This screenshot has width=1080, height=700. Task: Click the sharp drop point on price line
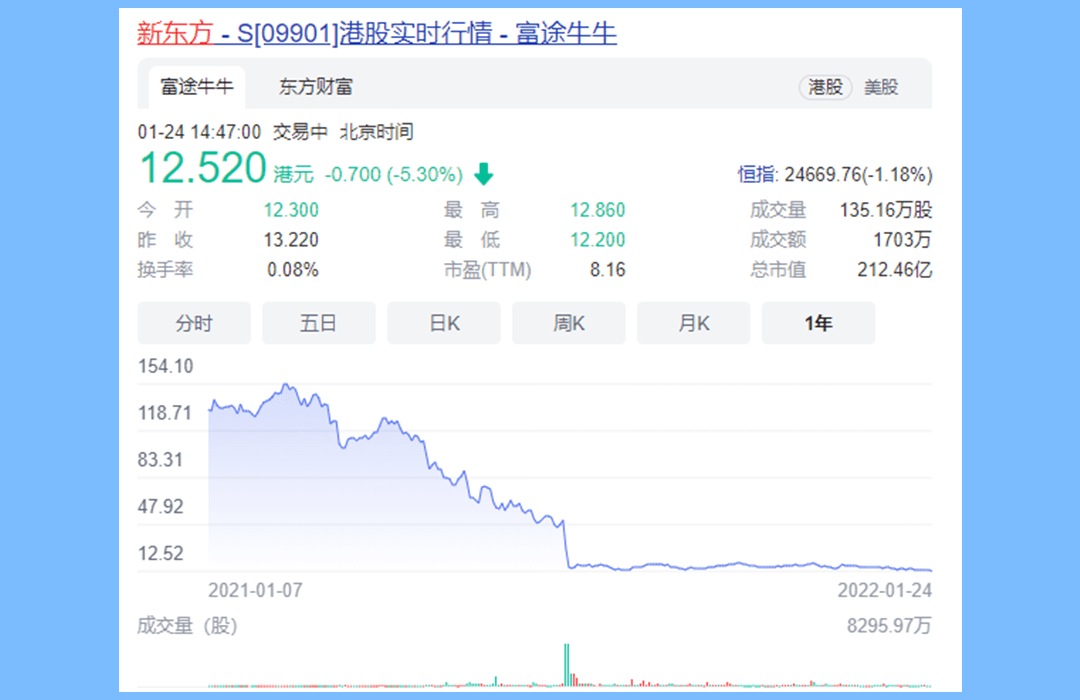pyautogui.click(x=566, y=544)
